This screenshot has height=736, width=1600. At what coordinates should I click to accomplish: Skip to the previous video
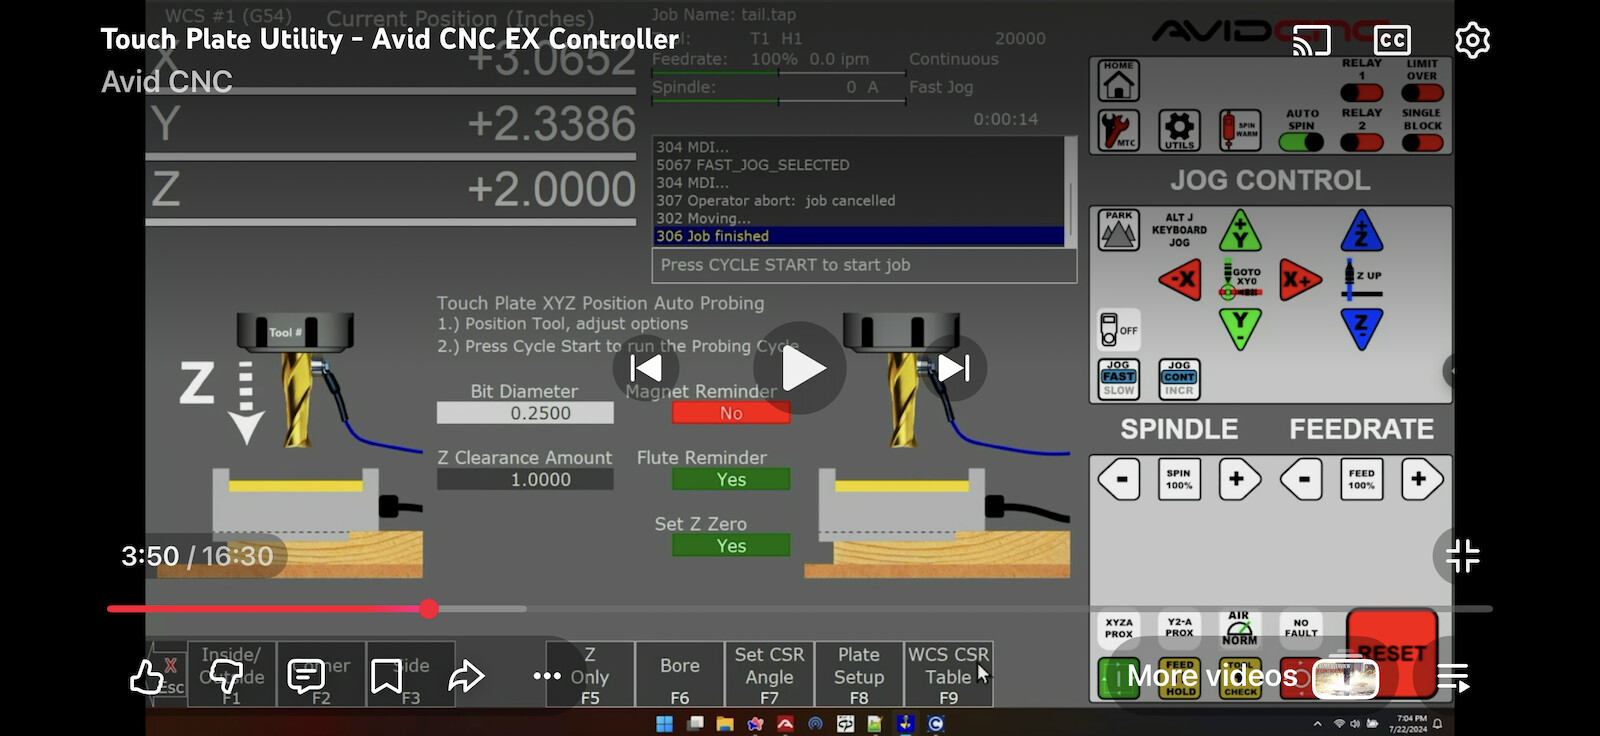point(646,368)
